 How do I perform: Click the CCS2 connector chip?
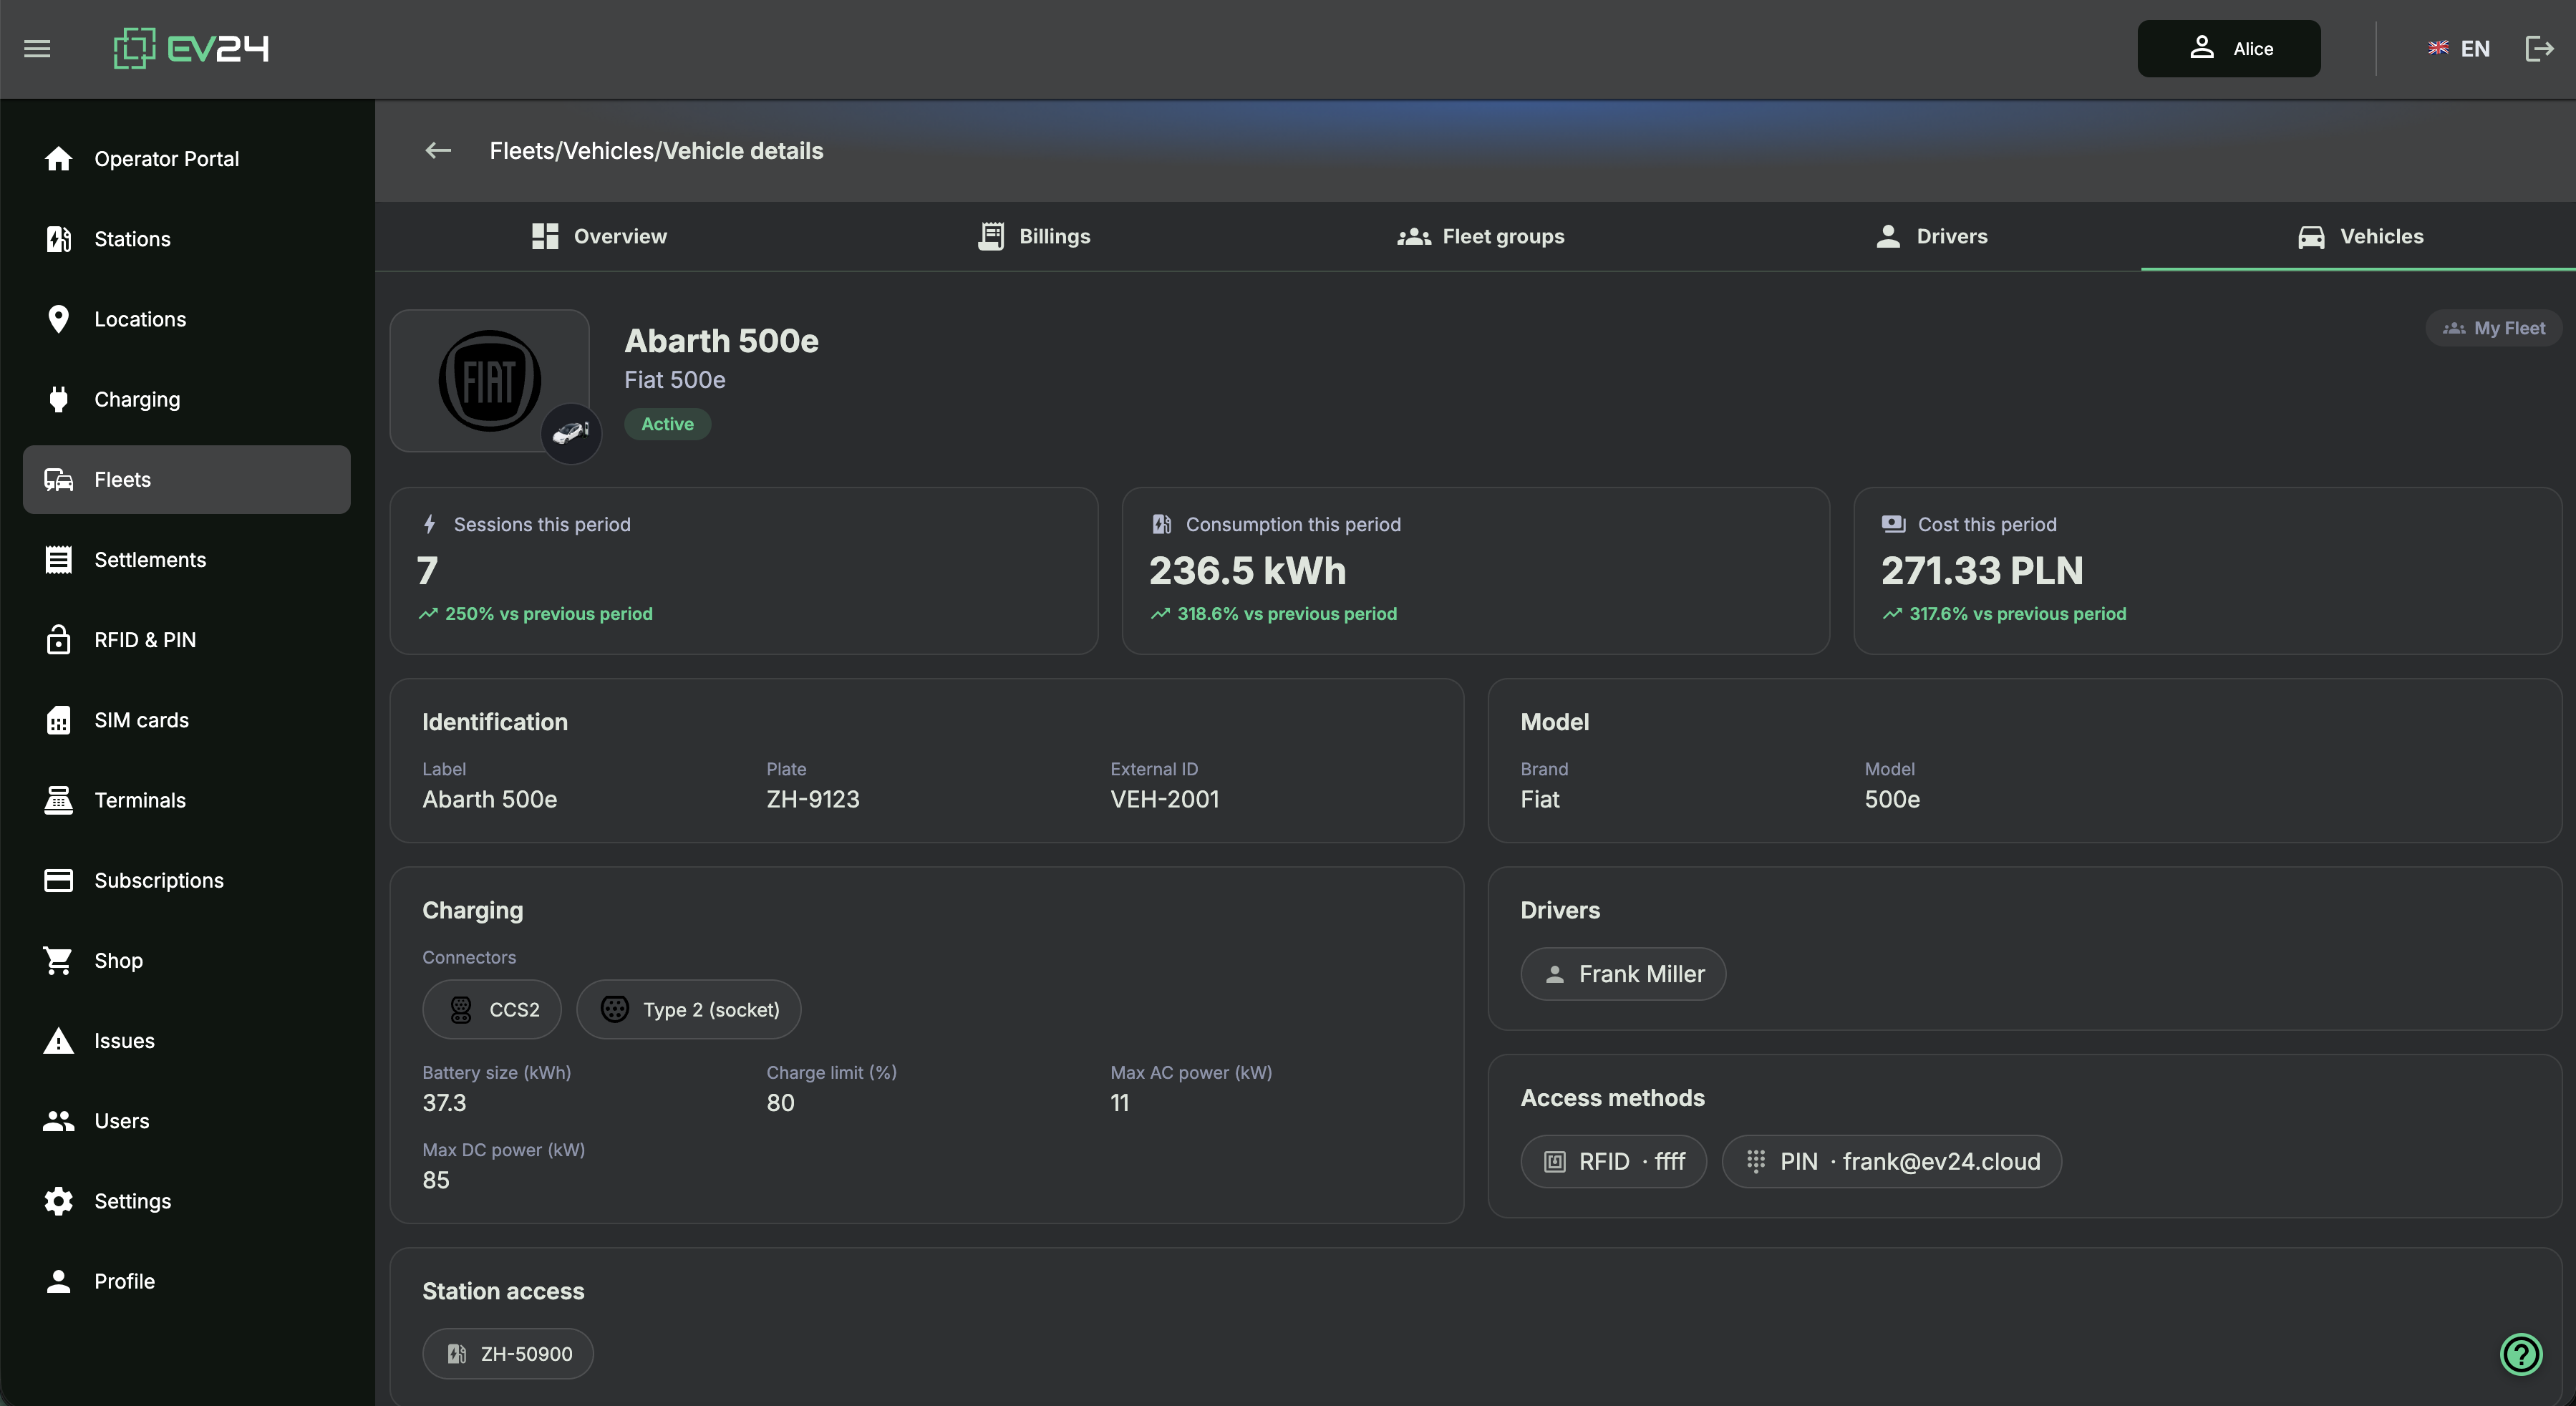(x=492, y=1010)
